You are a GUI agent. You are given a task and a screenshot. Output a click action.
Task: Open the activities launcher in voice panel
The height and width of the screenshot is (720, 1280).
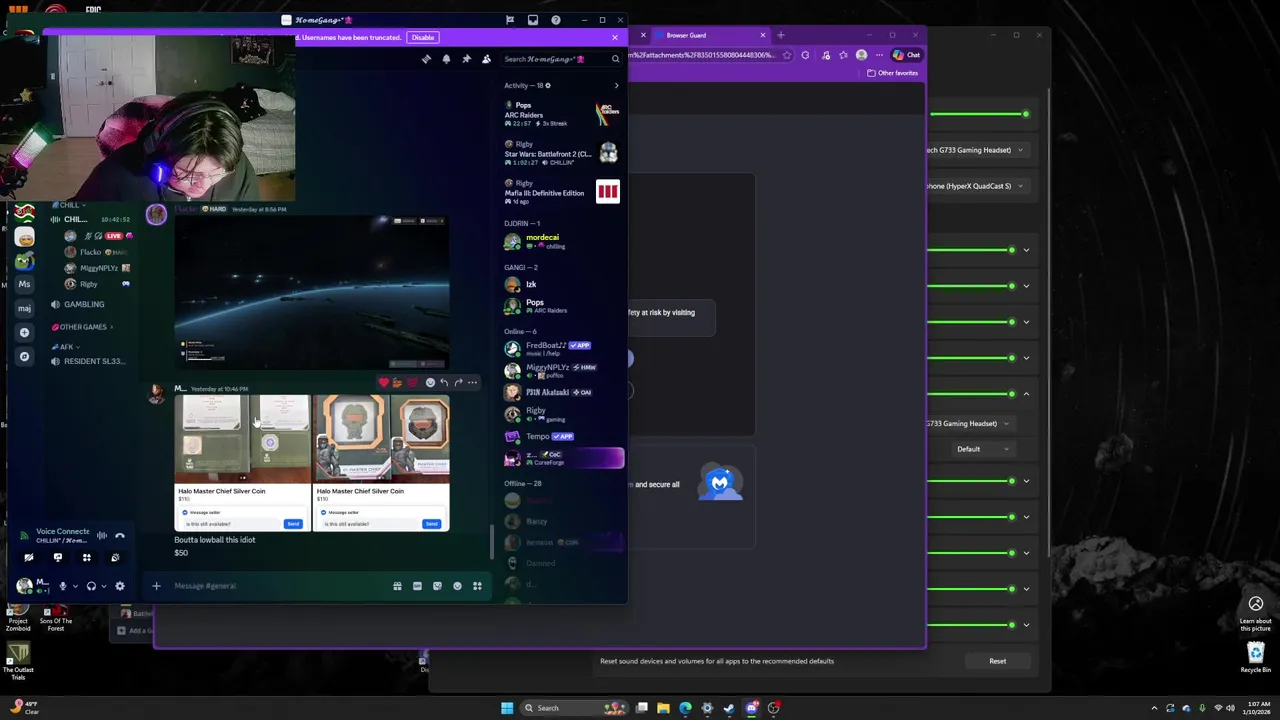click(x=87, y=557)
